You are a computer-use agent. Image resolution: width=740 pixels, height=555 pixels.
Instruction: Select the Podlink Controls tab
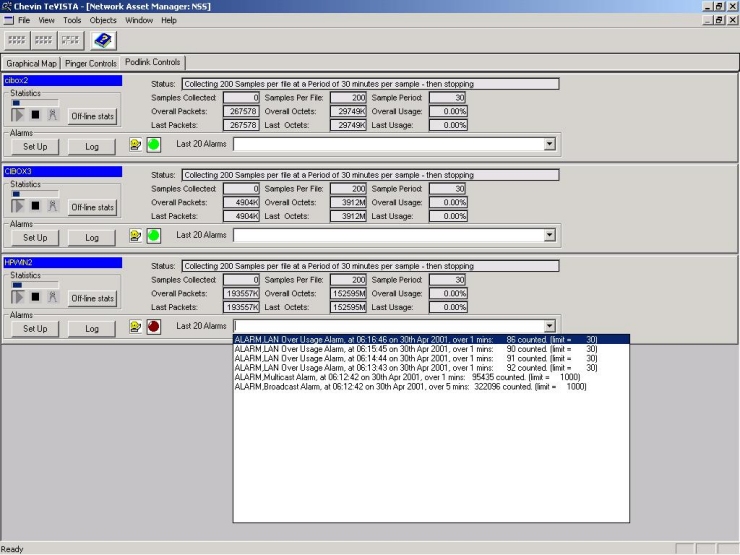[152, 62]
